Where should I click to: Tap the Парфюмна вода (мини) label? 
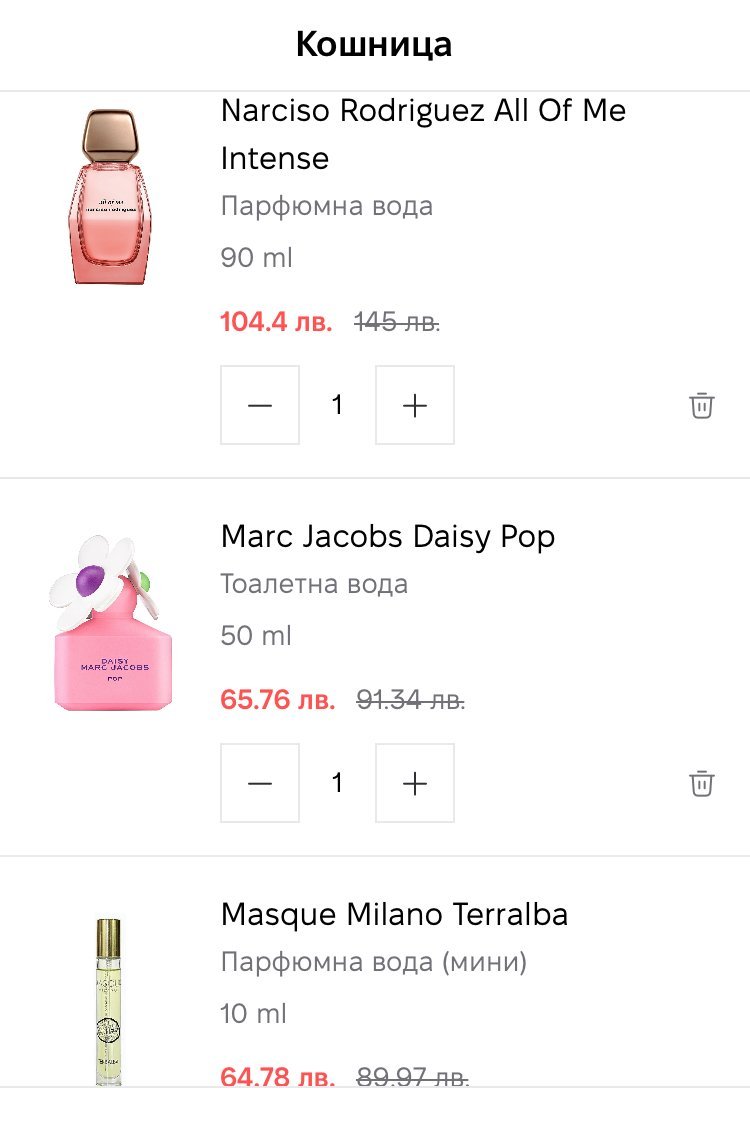tap(373, 962)
